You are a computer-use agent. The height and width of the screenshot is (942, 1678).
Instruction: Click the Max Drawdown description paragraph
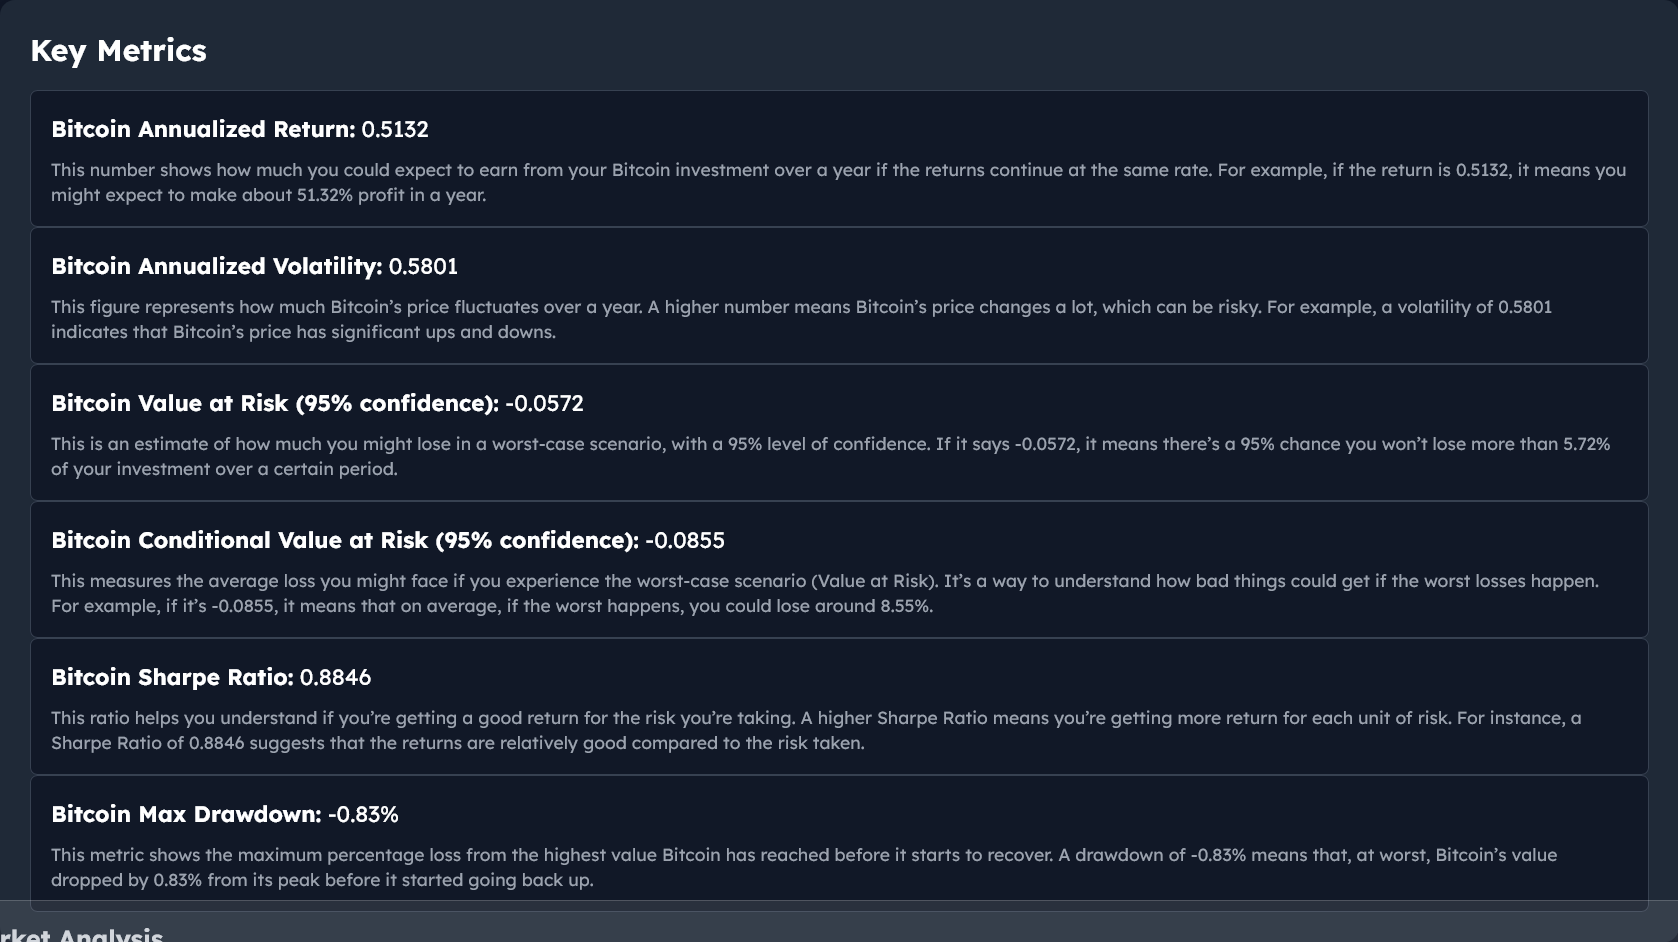tap(804, 867)
